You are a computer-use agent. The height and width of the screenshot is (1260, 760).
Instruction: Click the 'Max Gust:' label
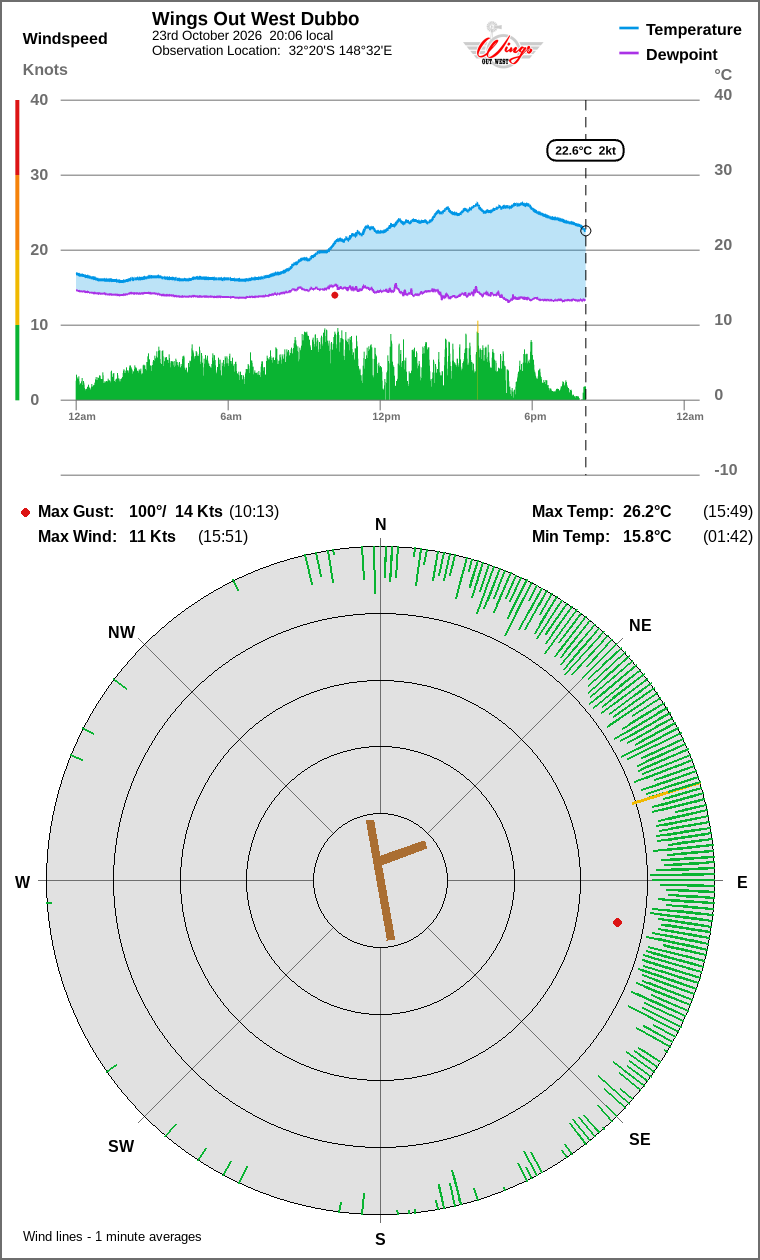[76, 512]
